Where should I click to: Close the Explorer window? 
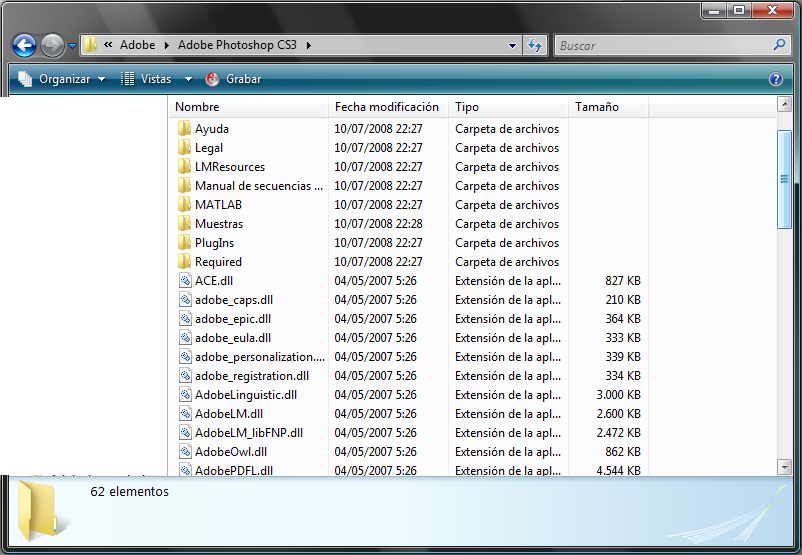point(772,10)
